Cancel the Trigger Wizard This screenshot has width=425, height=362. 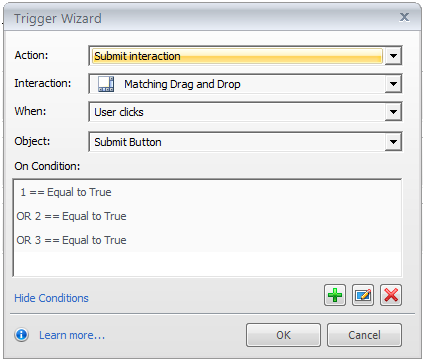pos(364,335)
